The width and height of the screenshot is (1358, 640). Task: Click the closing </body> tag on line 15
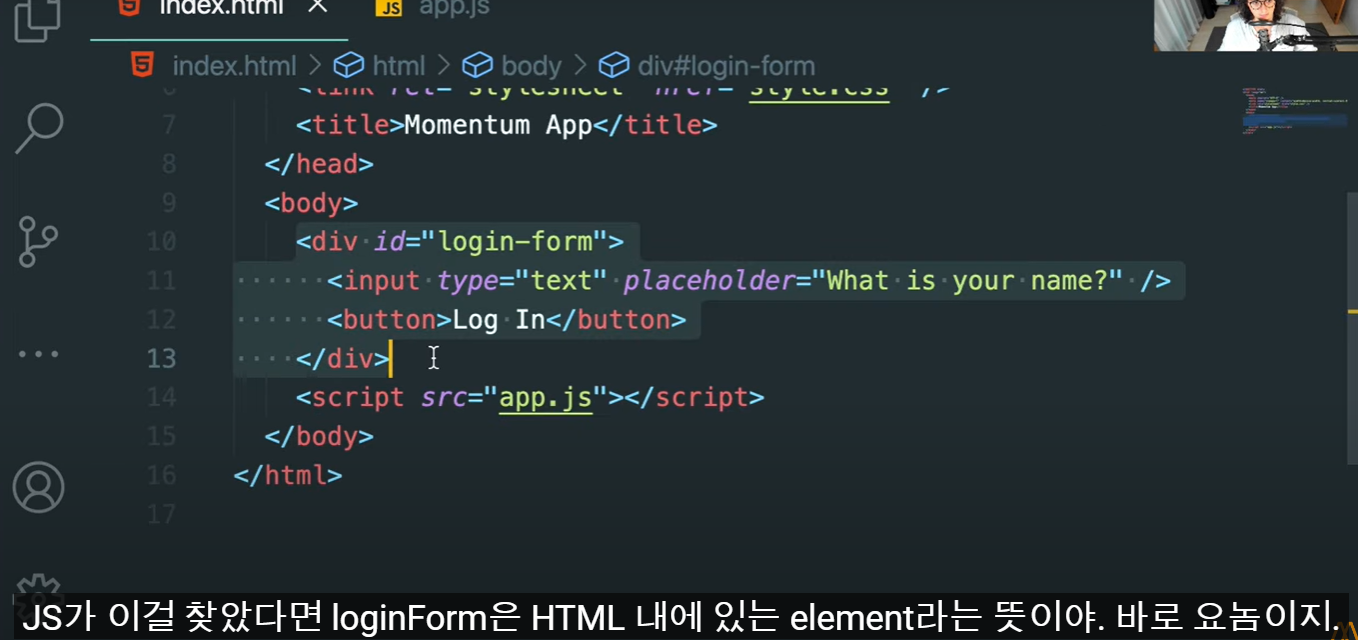[319, 436]
